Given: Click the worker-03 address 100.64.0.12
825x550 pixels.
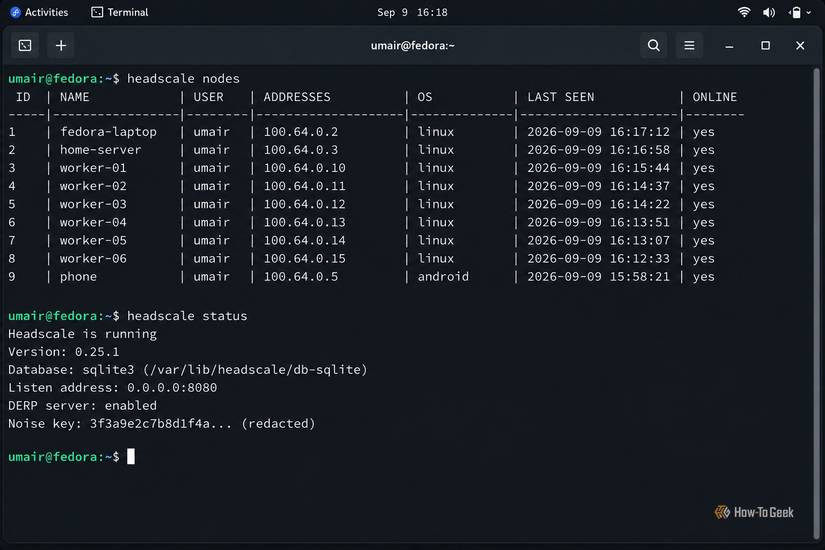Looking at the screenshot, I should pyautogui.click(x=304, y=204).
